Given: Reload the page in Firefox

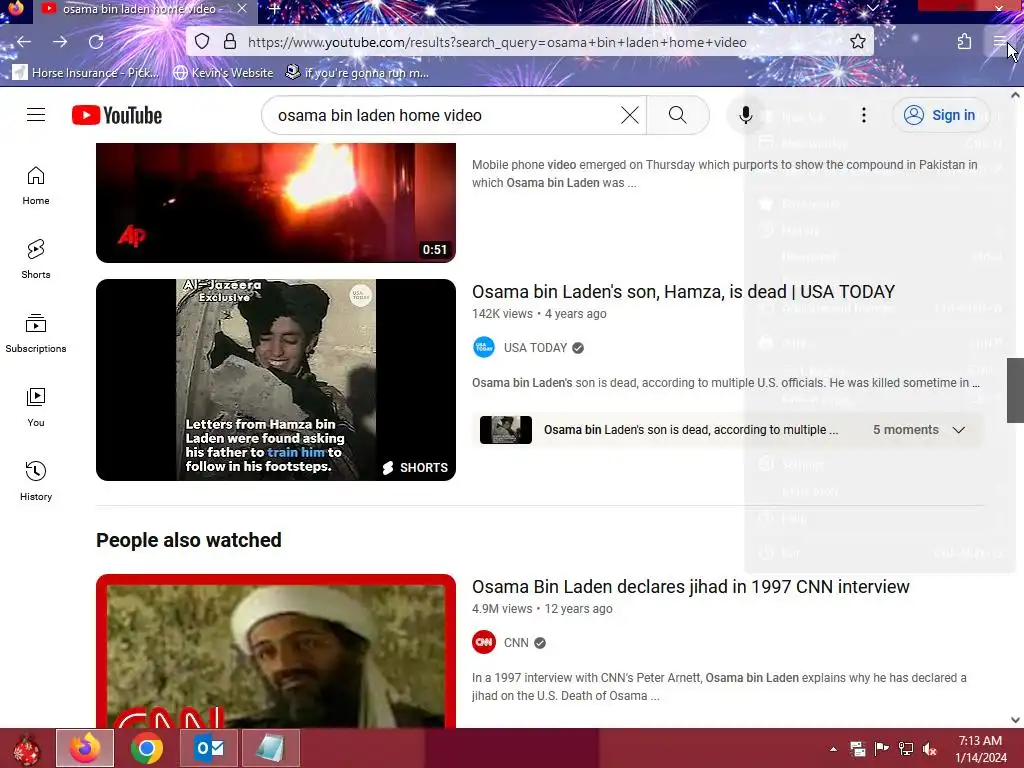Looking at the screenshot, I should point(96,42).
